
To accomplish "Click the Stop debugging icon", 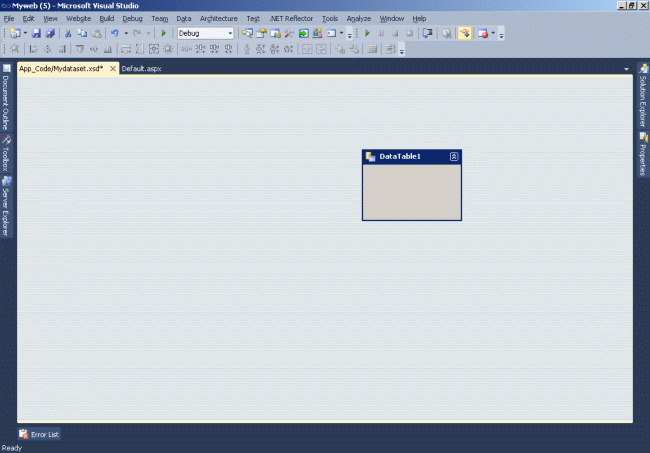I will click(x=395, y=33).
